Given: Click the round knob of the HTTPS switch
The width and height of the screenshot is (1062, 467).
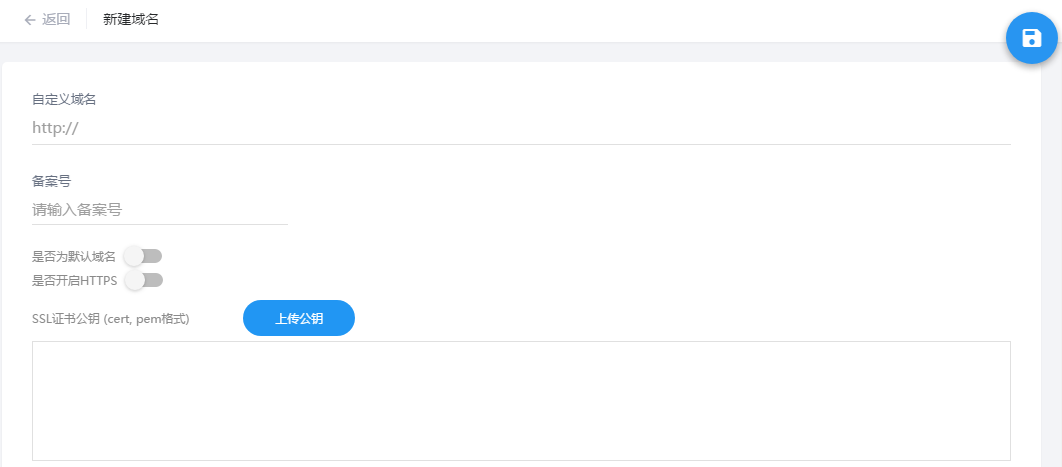Looking at the screenshot, I should pyautogui.click(x=135, y=280).
